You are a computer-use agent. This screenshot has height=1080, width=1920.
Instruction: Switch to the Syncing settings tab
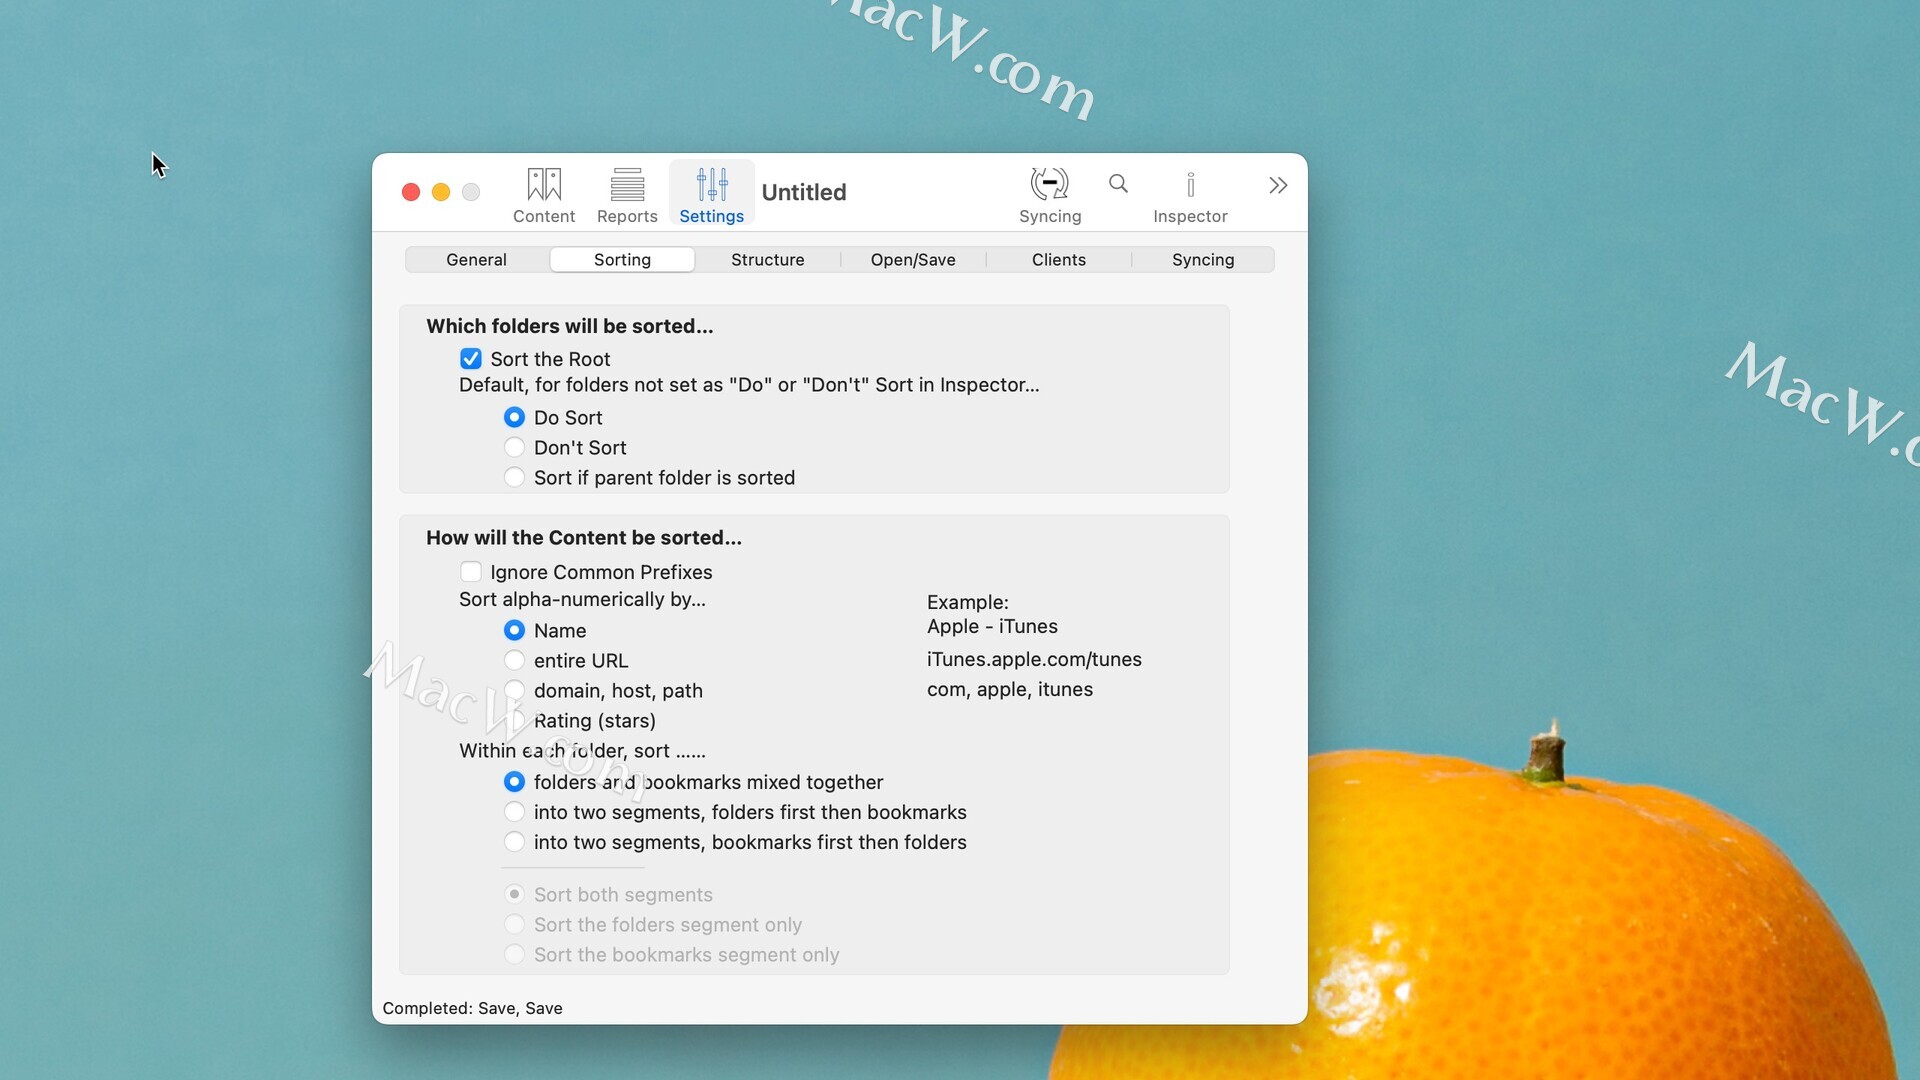1203,260
